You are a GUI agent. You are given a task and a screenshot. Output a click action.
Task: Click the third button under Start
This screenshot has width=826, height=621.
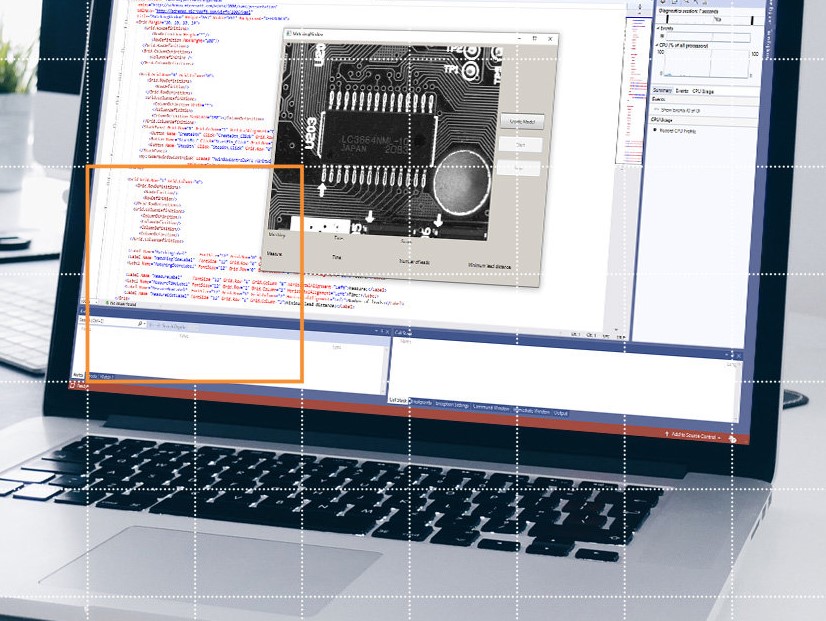pyautogui.click(x=519, y=169)
